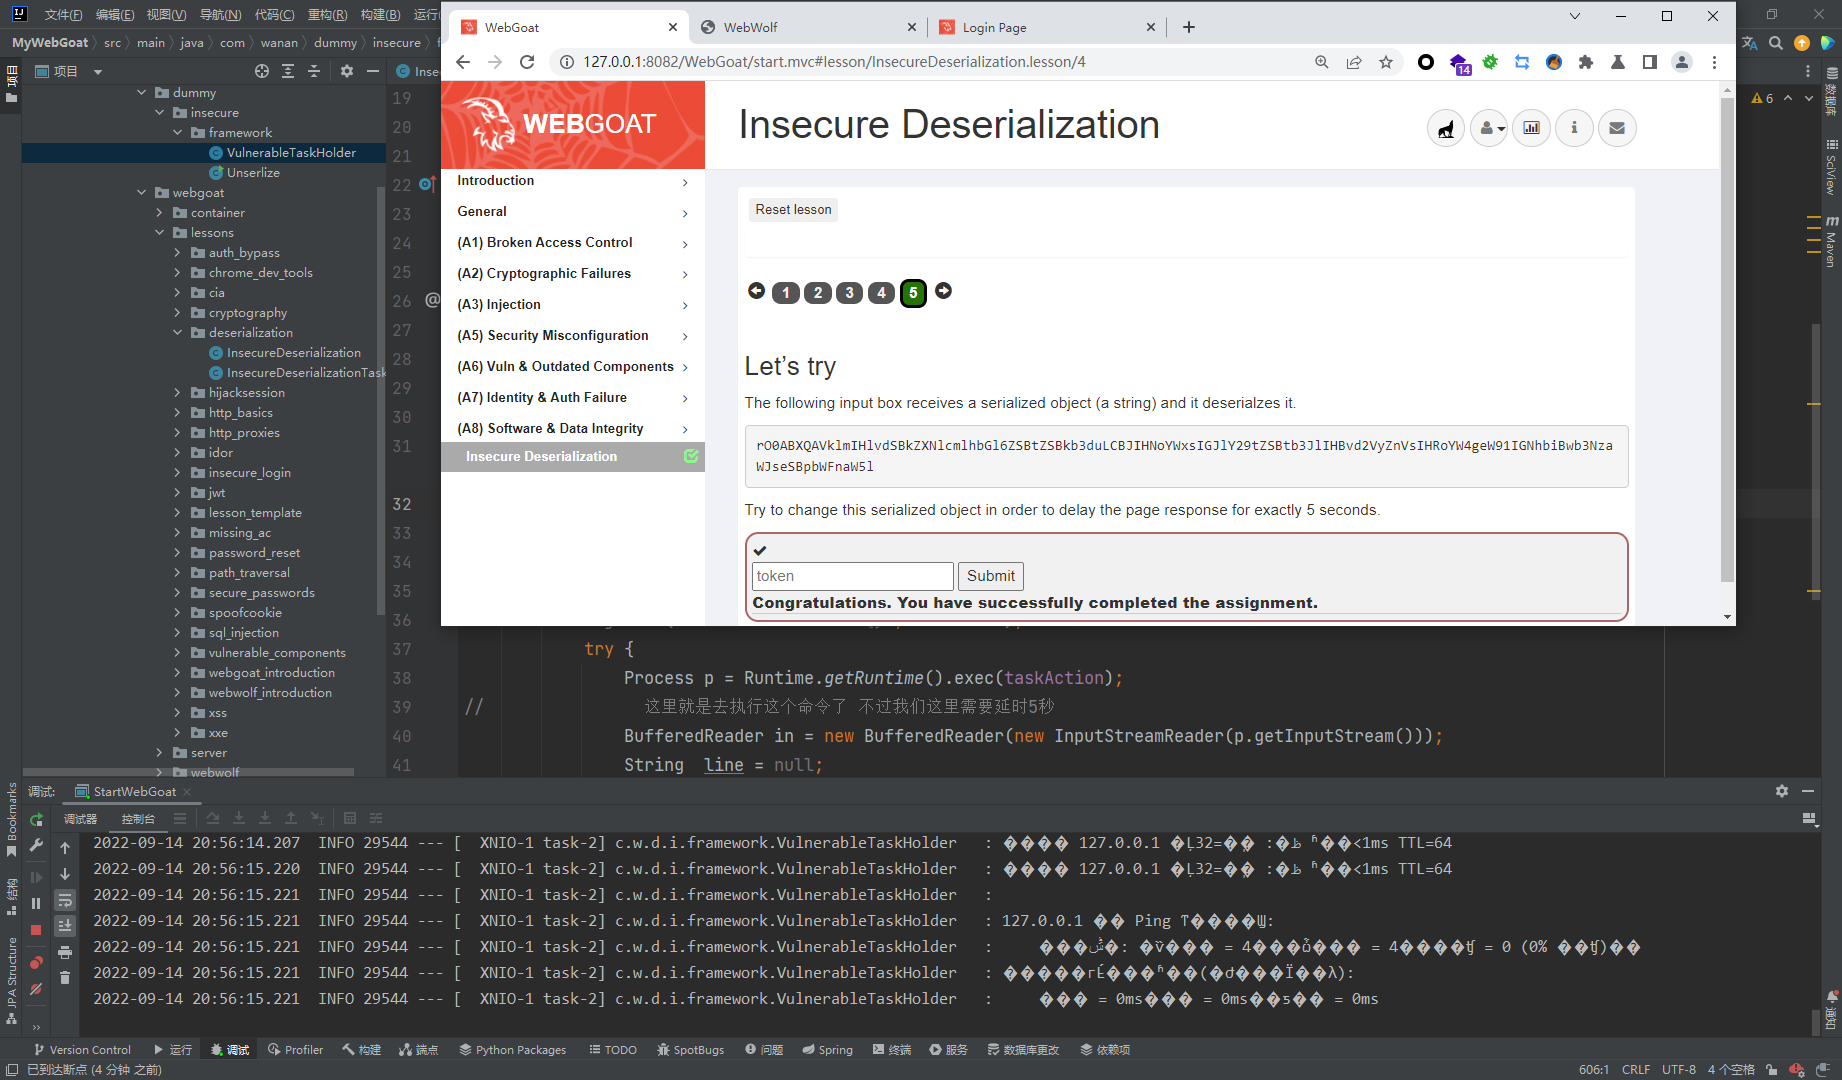Click the token input field

click(x=852, y=576)
